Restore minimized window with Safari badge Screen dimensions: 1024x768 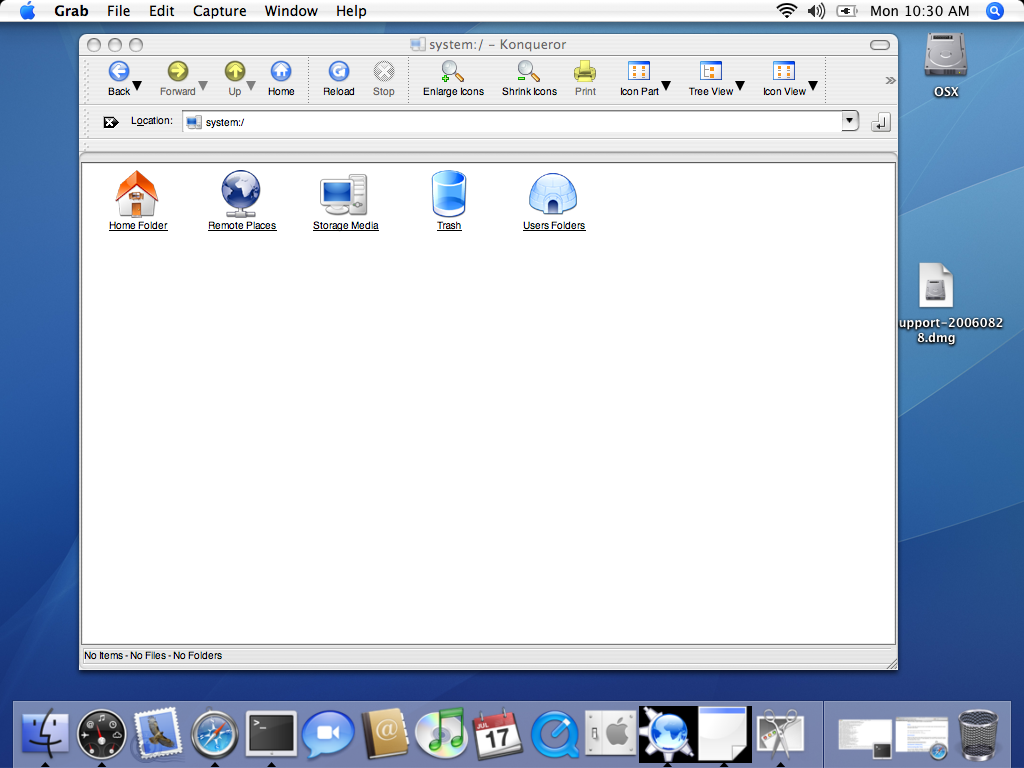tap(921, 737)
